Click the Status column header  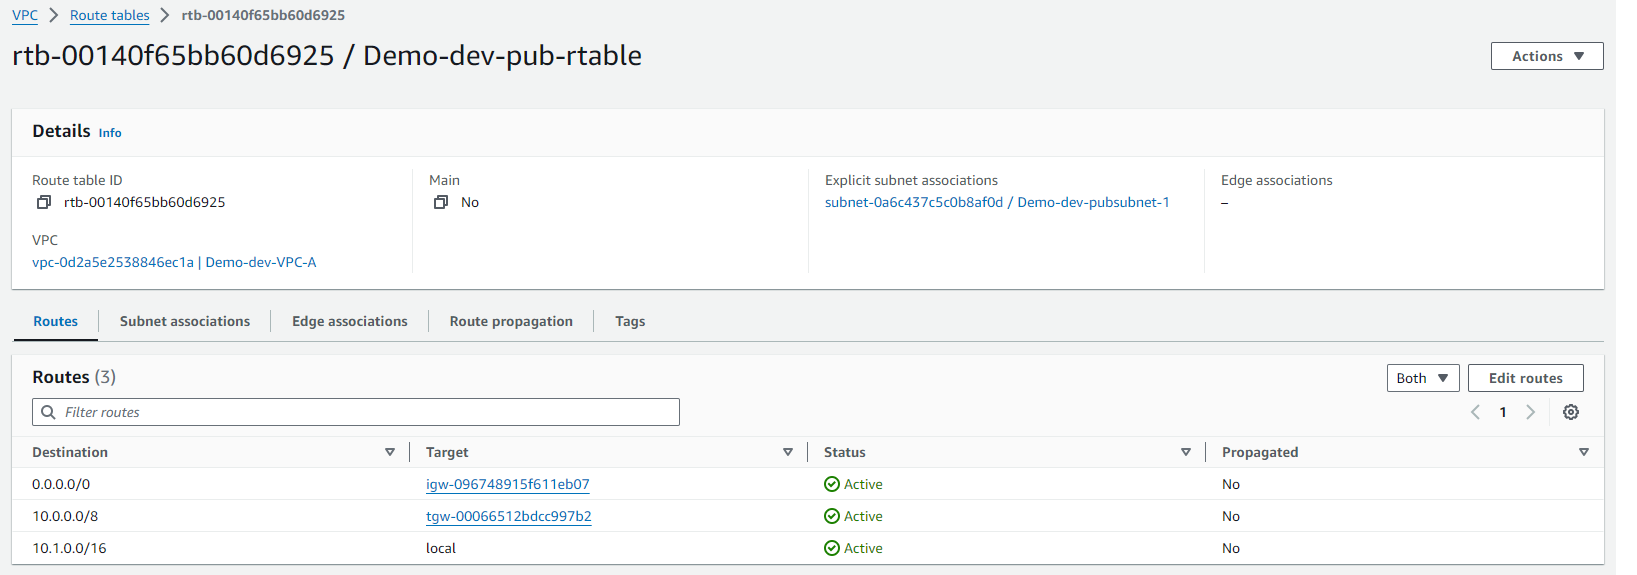pyautogui.click(x=845, y=452)
